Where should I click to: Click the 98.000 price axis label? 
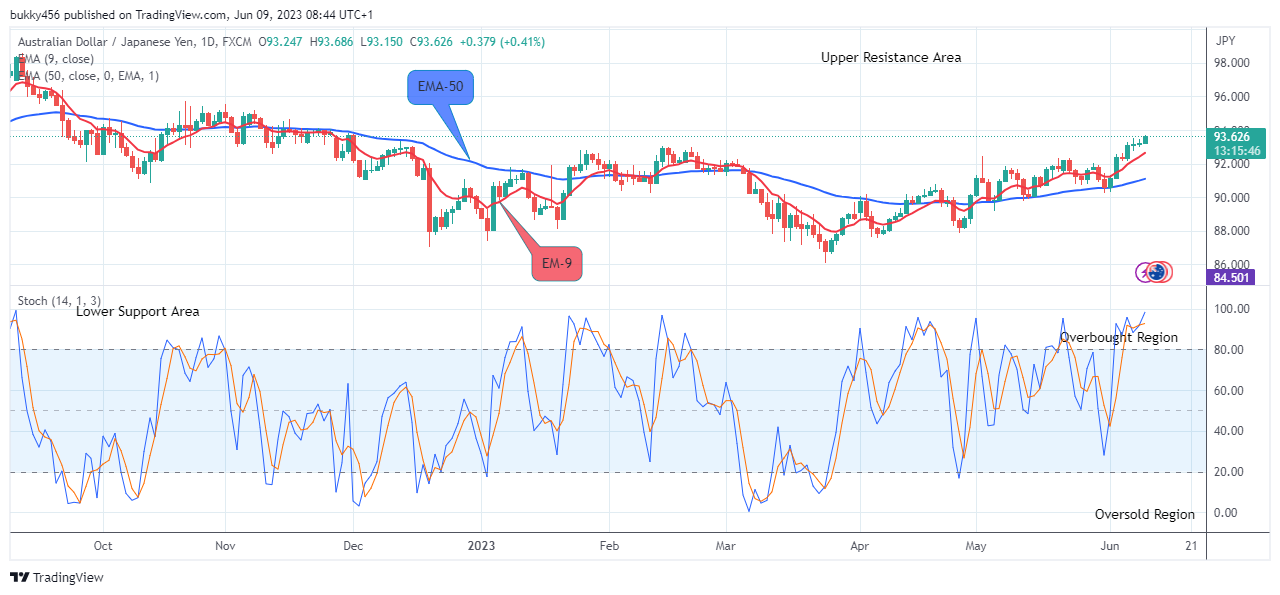click(1234, 63)
